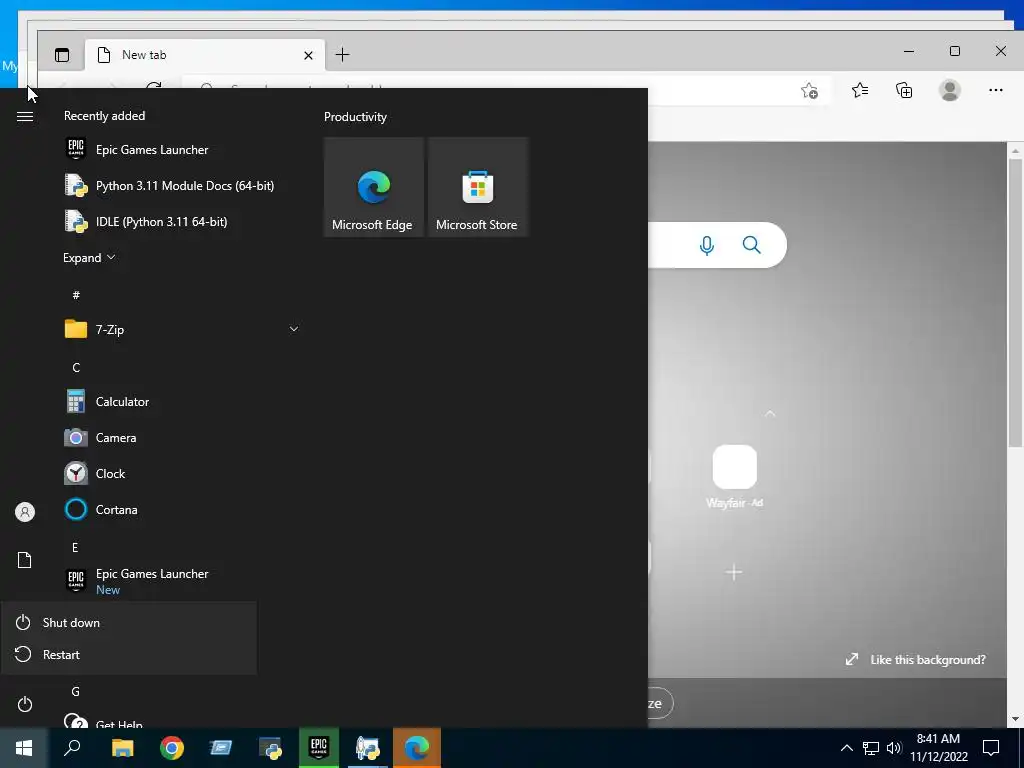Open Collections in Edge toolbar

[904, 90]
